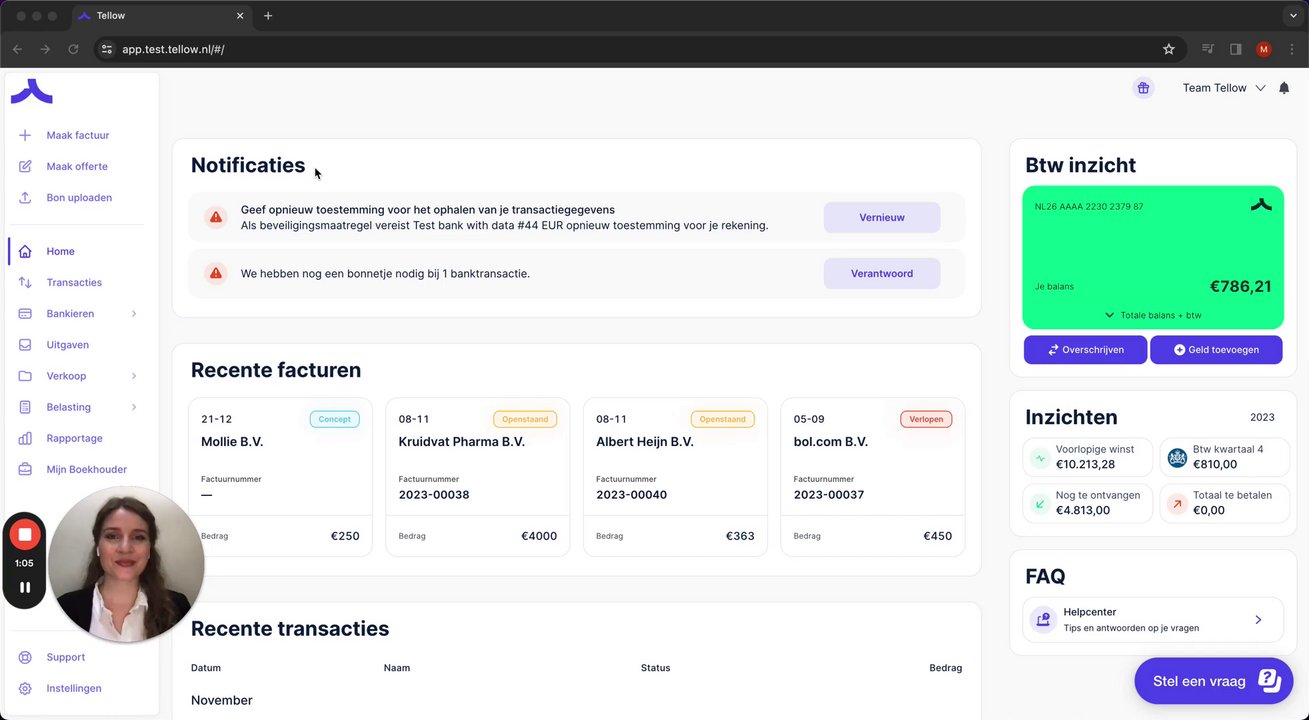Expand the Verkoop submenu chevron

tap(134, 376)
